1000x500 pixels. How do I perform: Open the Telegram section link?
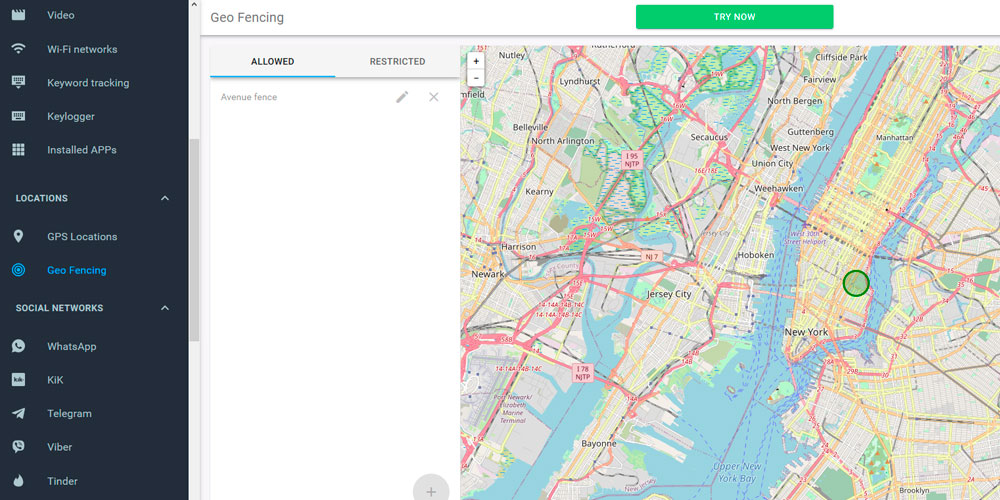coord(70,413)
